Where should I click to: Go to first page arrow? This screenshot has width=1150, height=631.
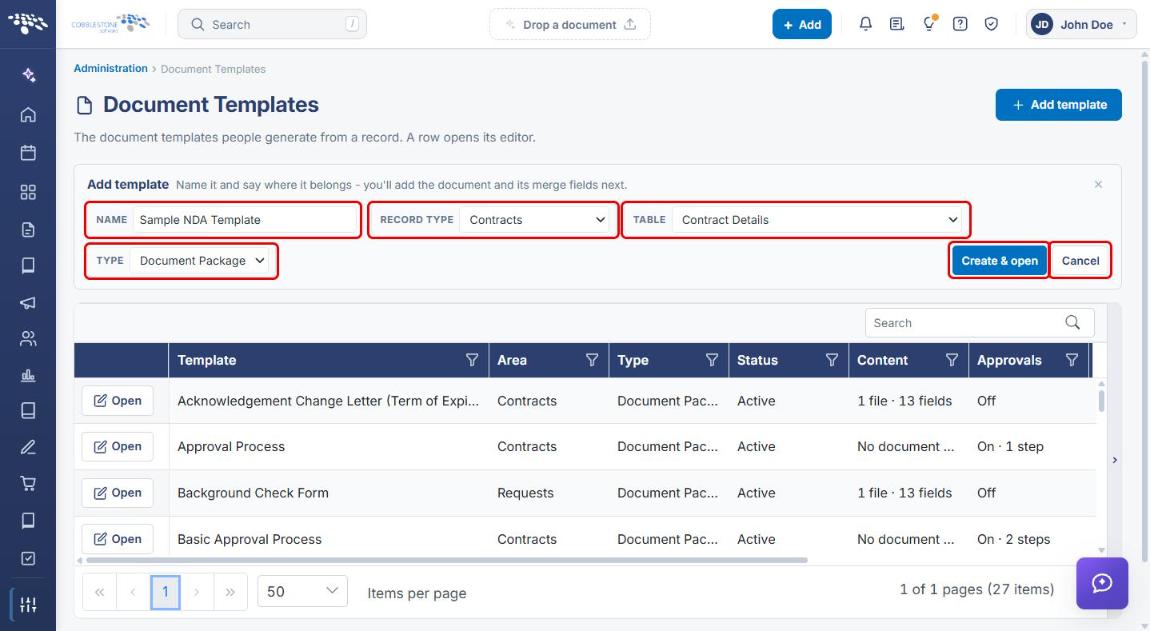(100, 591)
